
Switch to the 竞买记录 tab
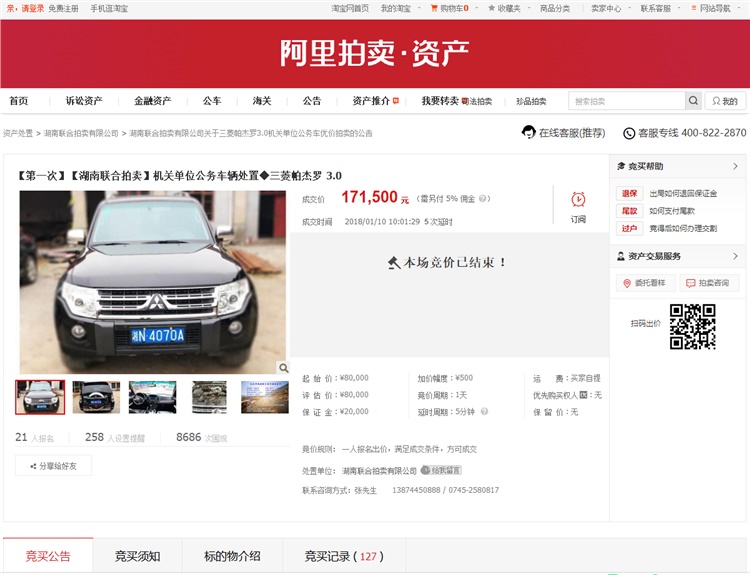pos(342,556)
